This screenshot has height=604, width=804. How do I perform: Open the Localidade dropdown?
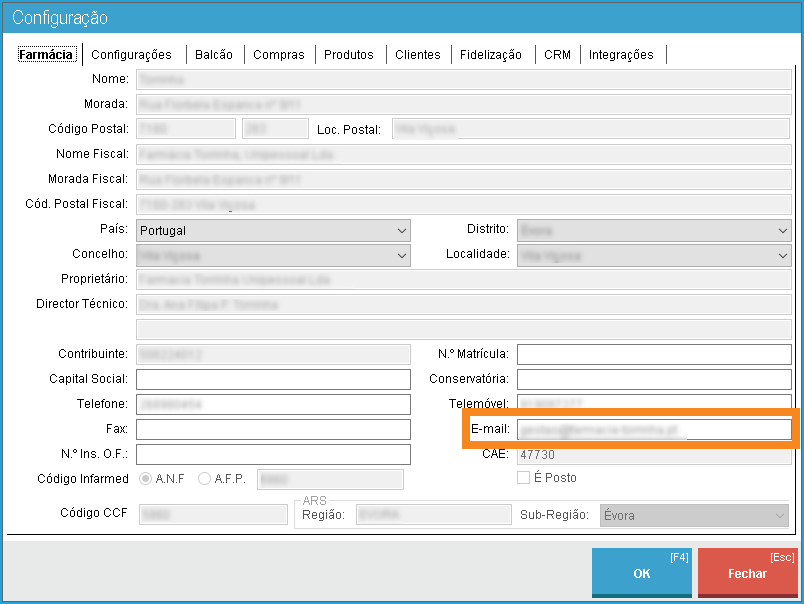click(x=654, y=255)
